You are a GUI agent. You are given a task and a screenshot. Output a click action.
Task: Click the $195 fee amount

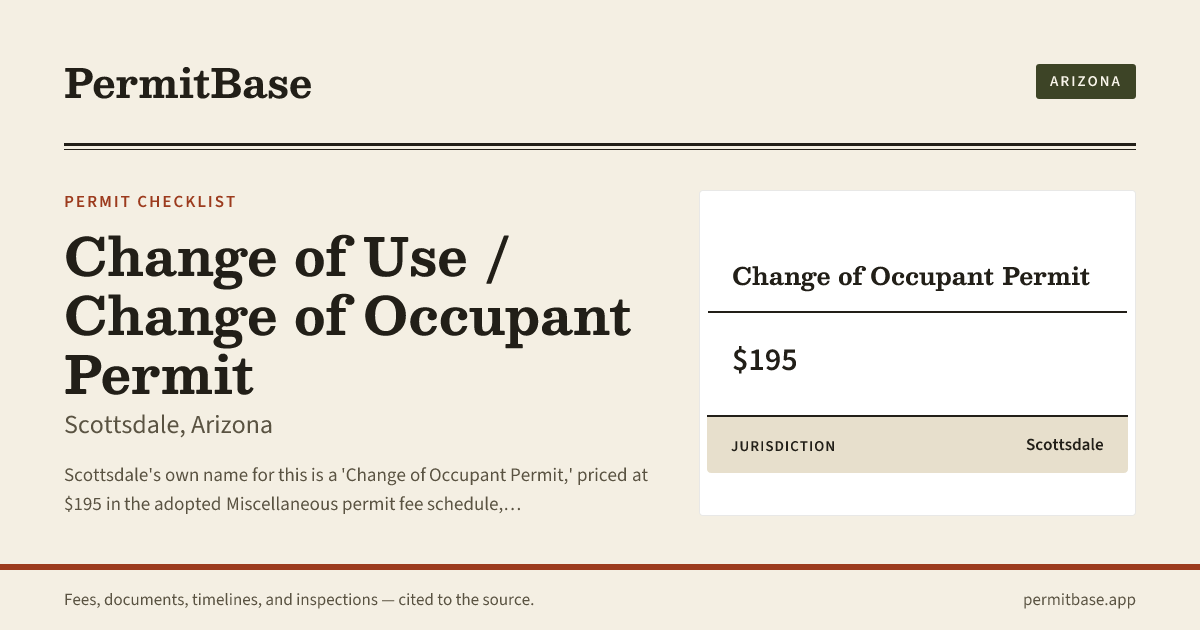click(x=765, y=360)
